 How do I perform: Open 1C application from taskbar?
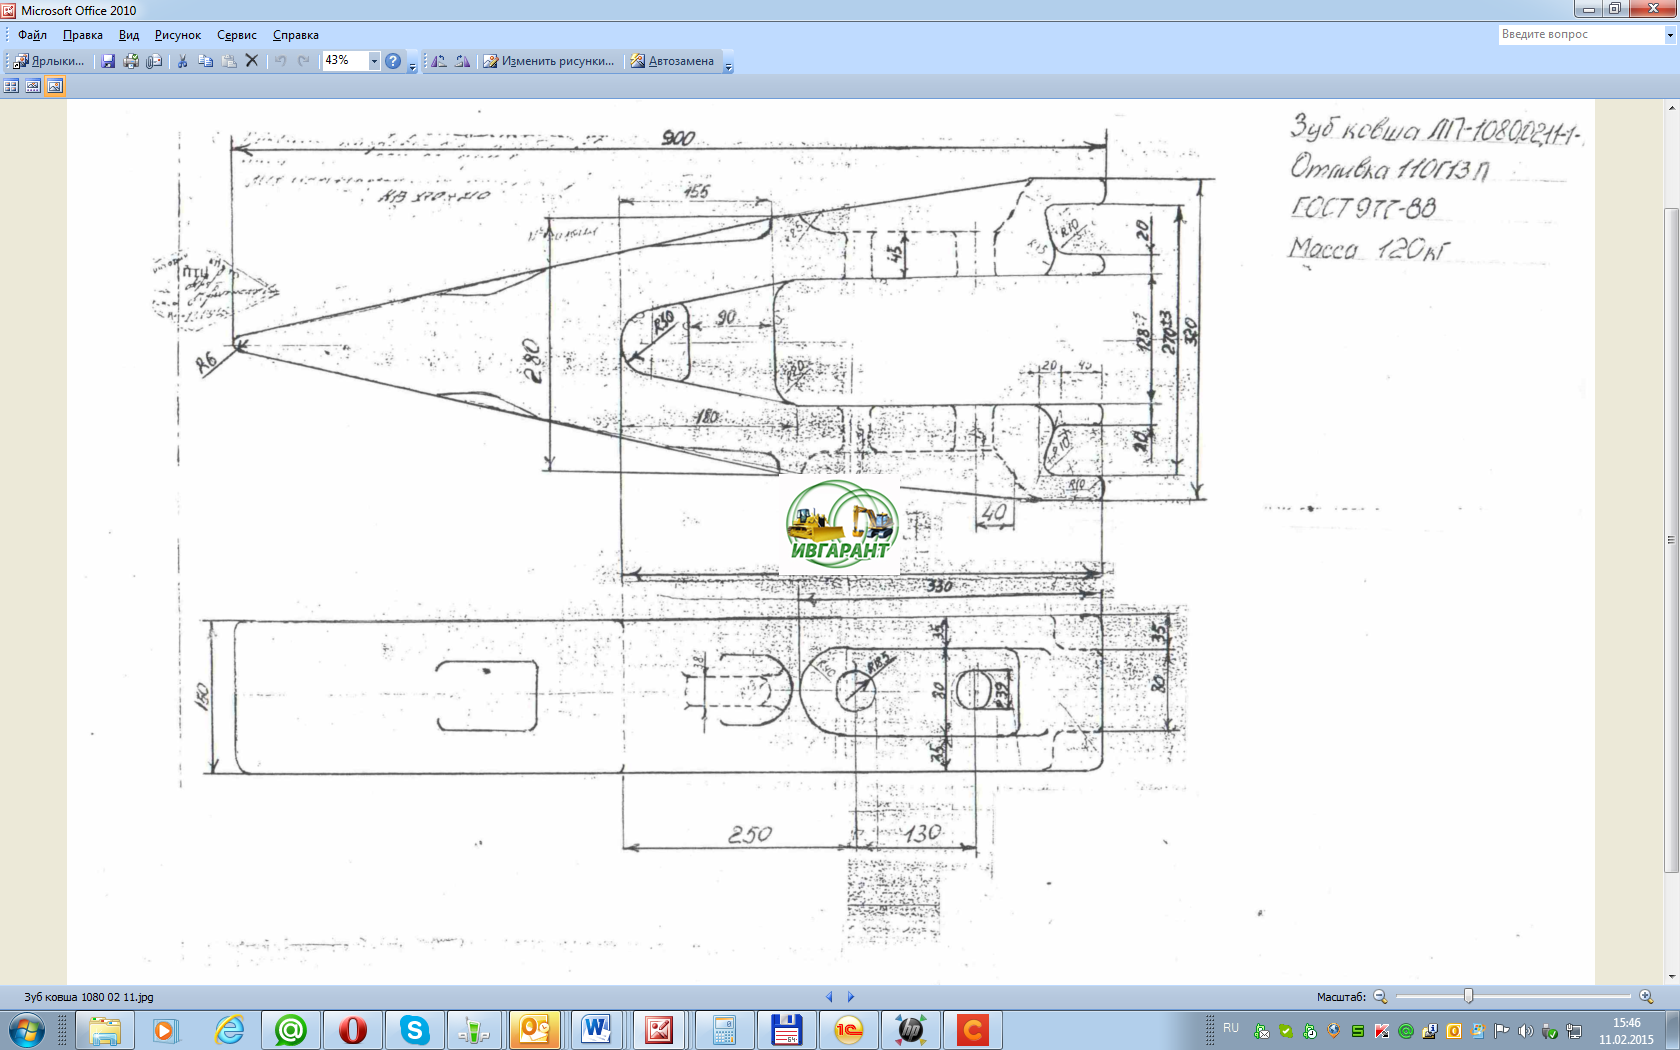click(849, 1030)
